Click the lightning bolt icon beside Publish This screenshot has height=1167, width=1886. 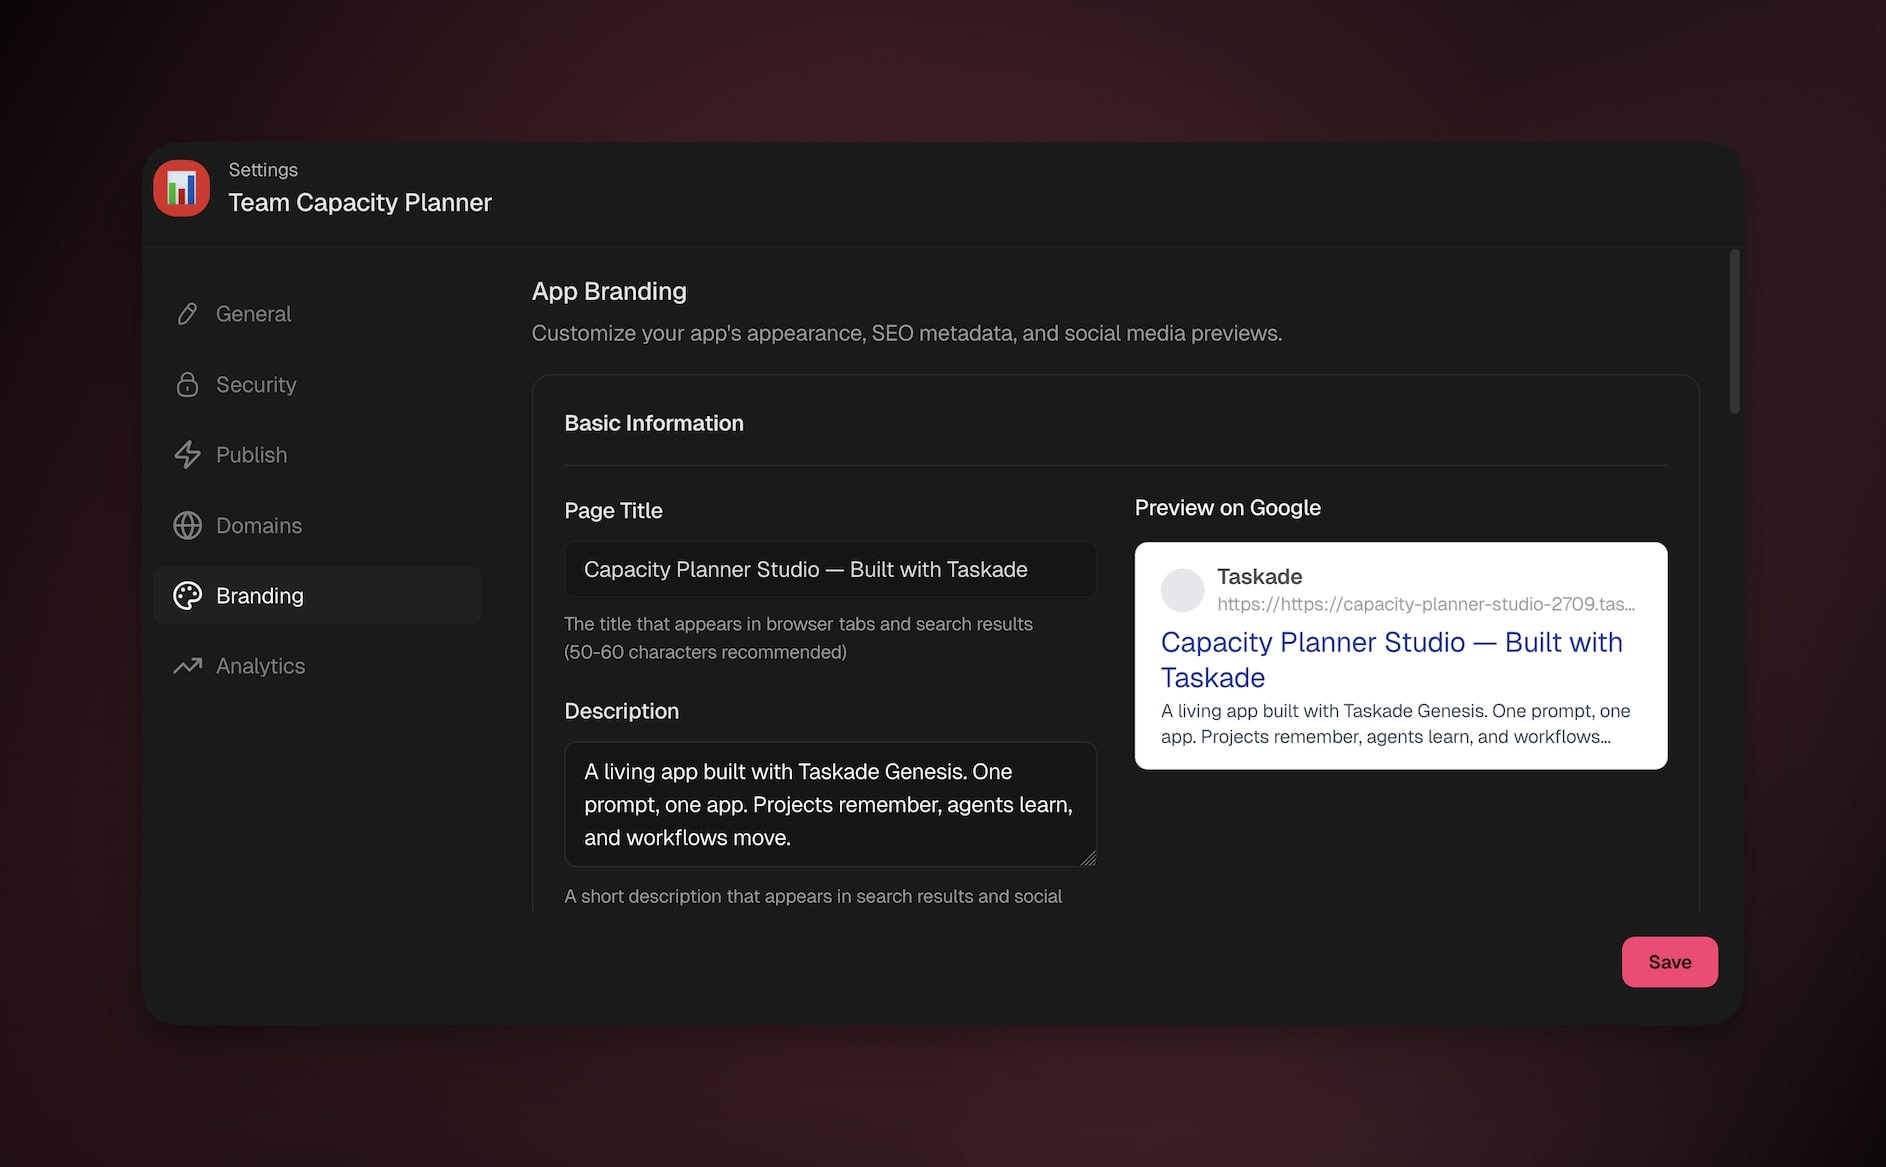[187, 455]
